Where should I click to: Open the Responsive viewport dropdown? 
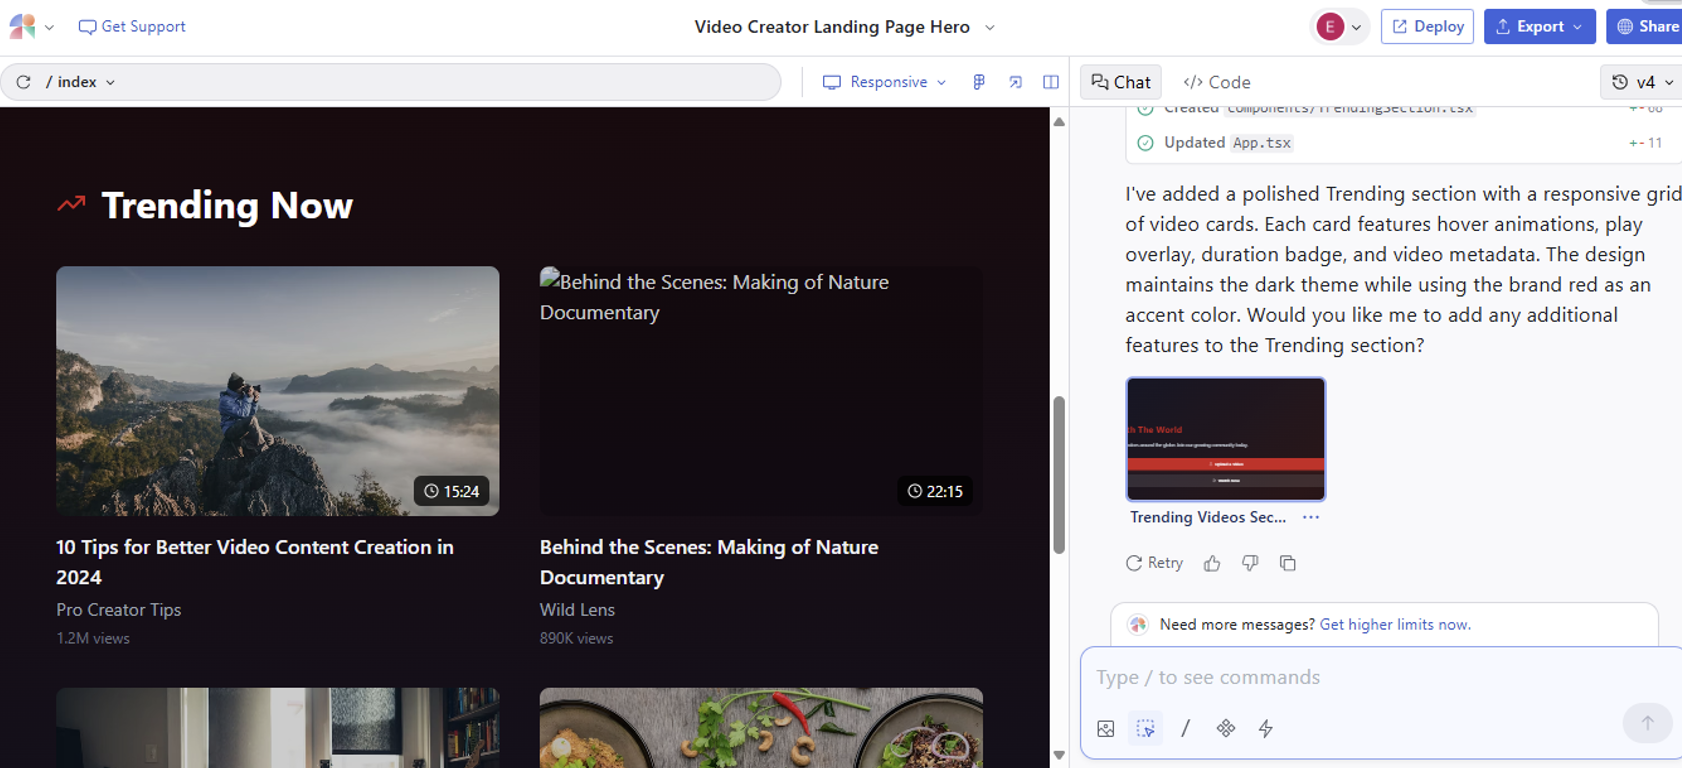(x=884, y=82)
